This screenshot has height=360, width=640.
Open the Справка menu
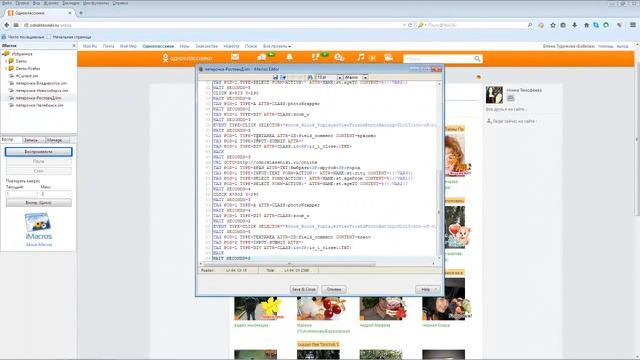point(120,3)
